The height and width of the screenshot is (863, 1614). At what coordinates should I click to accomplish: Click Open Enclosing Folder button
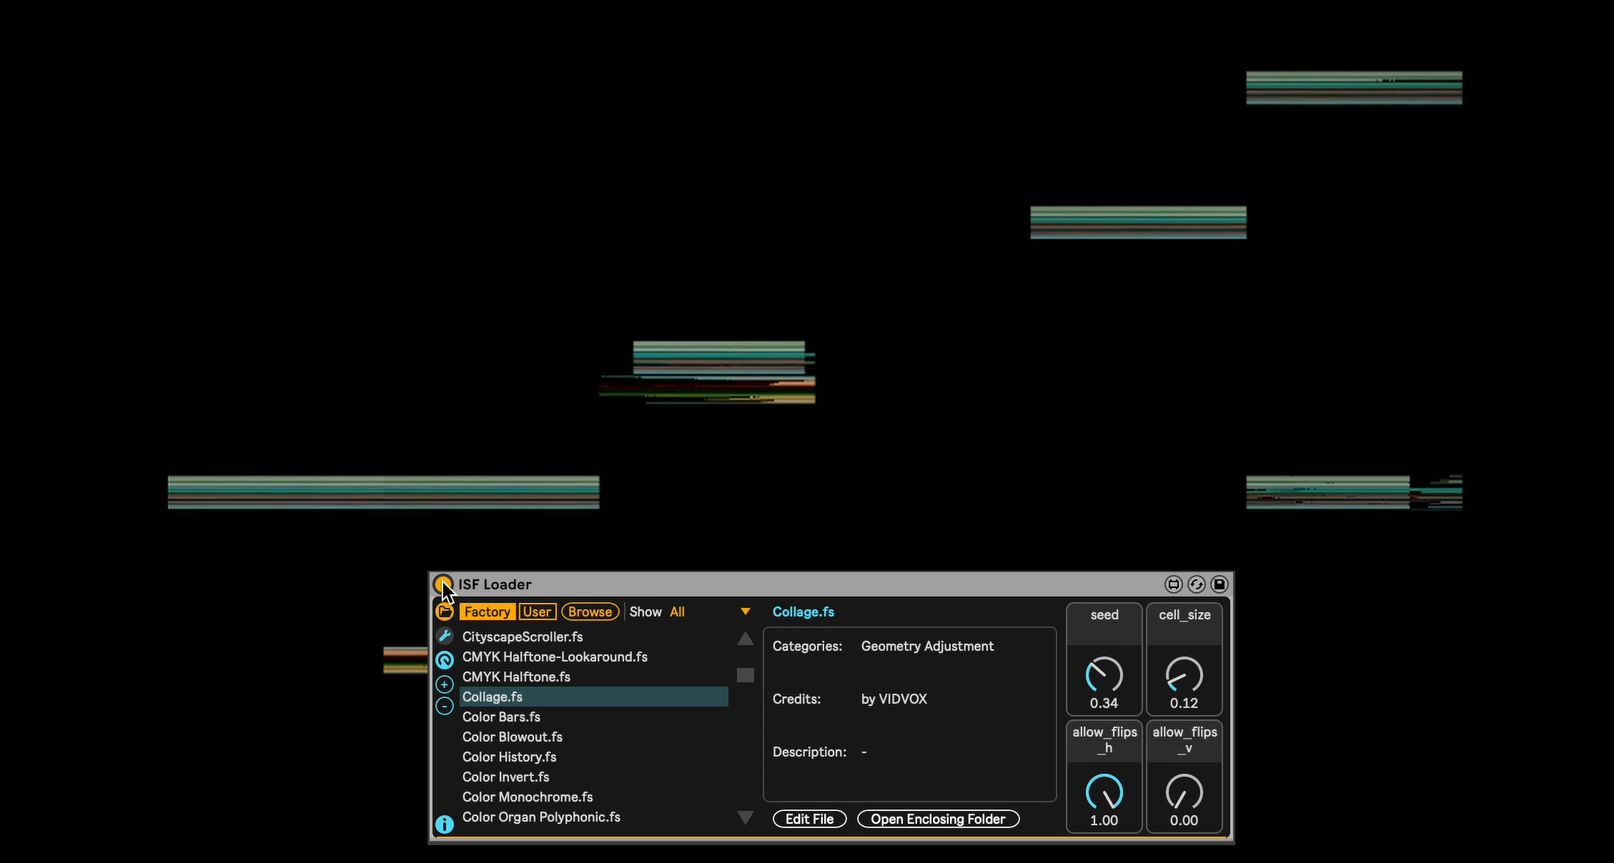point(938,819)
